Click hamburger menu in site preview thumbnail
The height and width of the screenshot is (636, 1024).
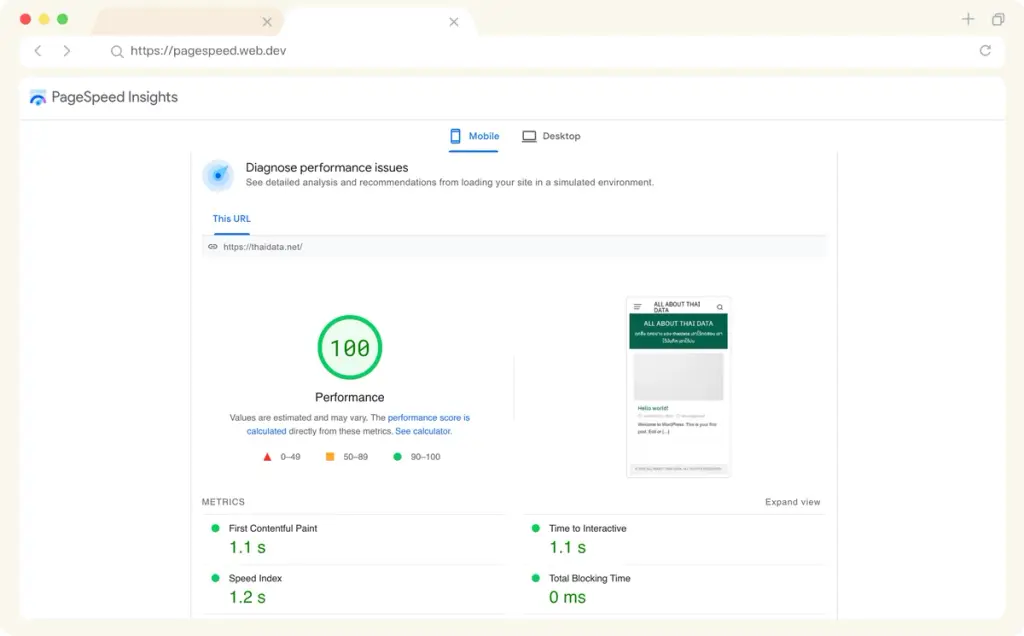click(637, 307)
